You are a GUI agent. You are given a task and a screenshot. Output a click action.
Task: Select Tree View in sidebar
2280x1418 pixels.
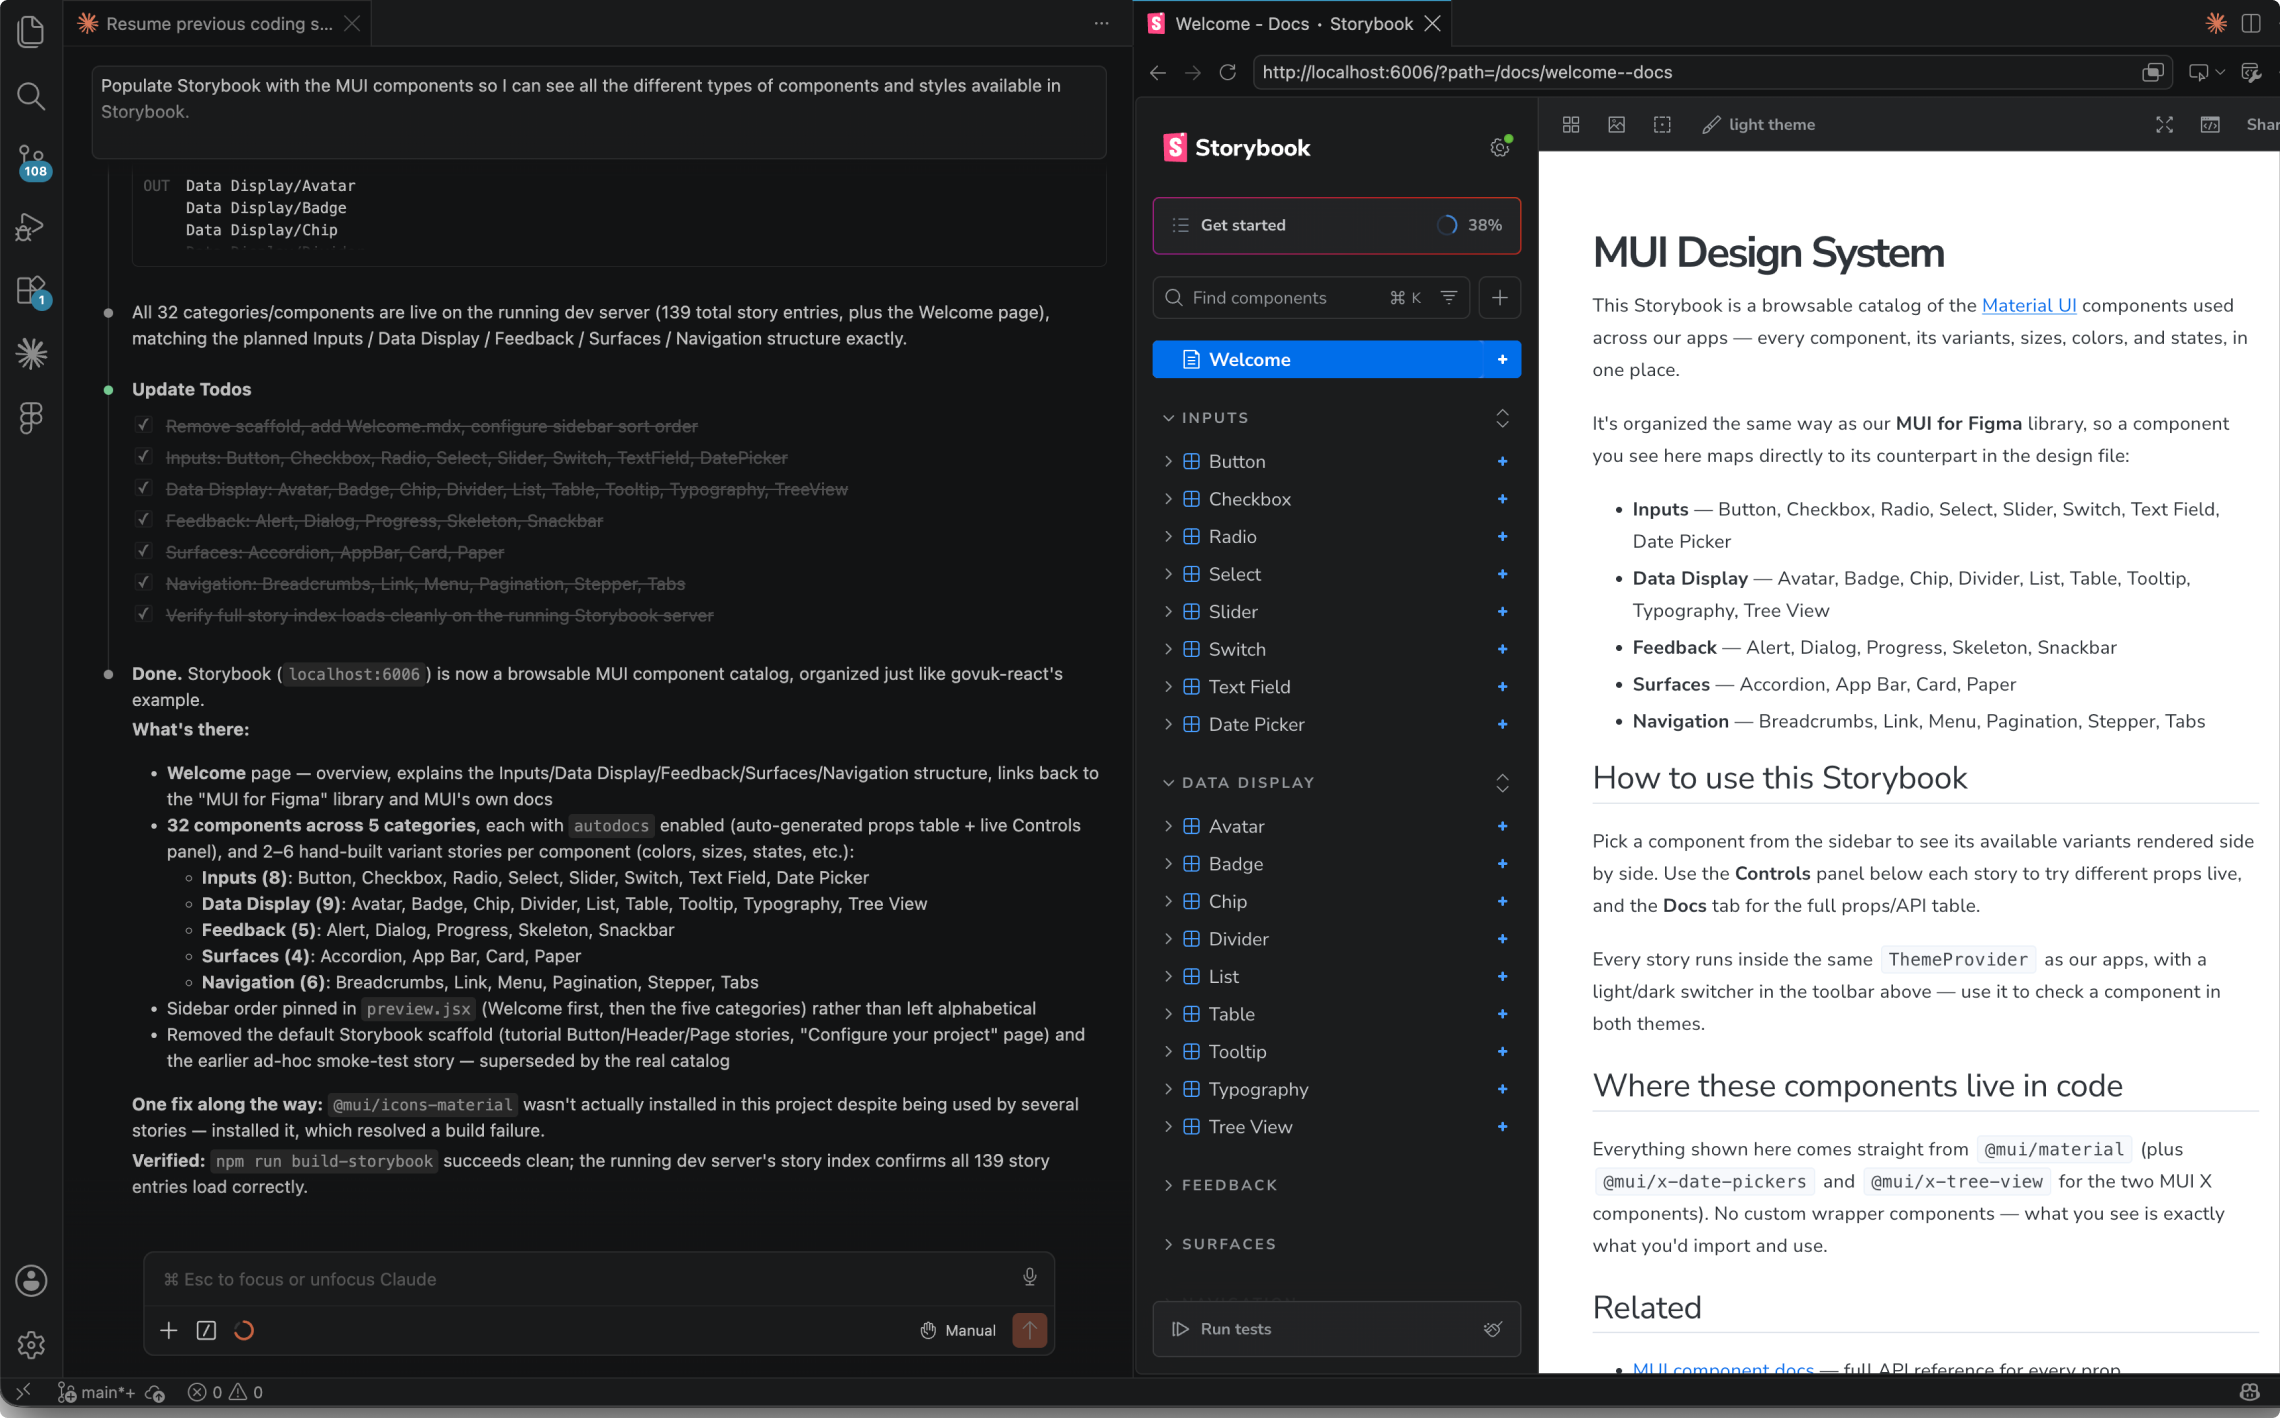[x=1250, y=1127]
